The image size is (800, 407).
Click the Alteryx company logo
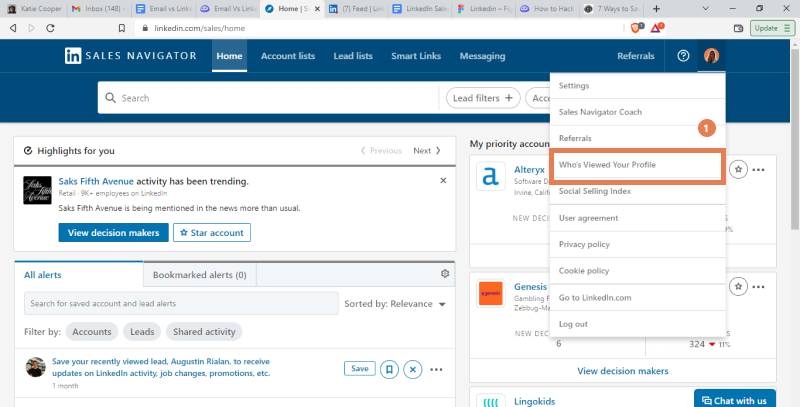(491, 176)
